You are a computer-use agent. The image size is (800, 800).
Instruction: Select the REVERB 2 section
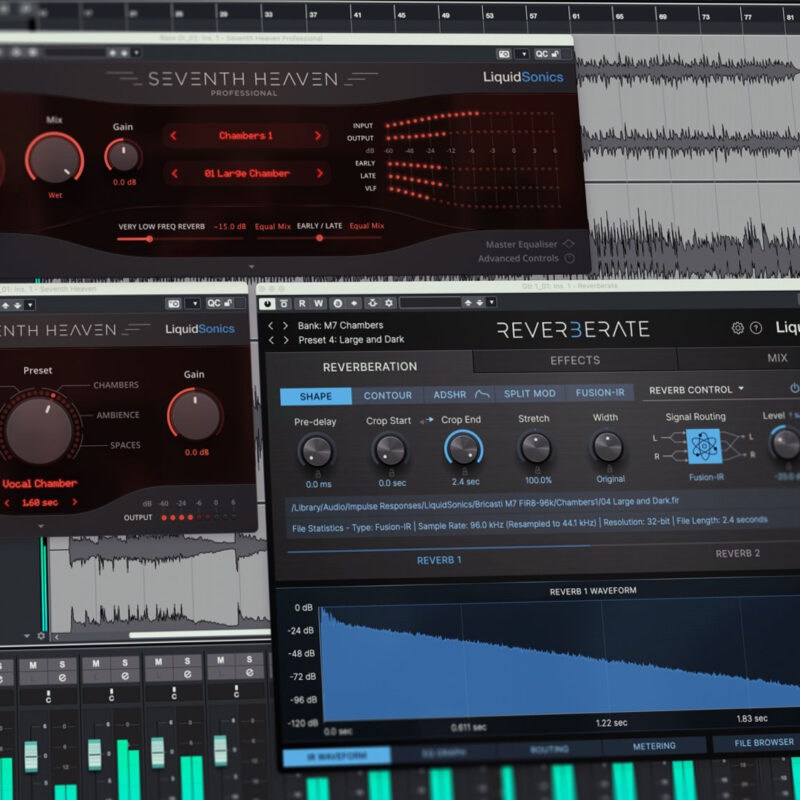(x=737, y=553)
